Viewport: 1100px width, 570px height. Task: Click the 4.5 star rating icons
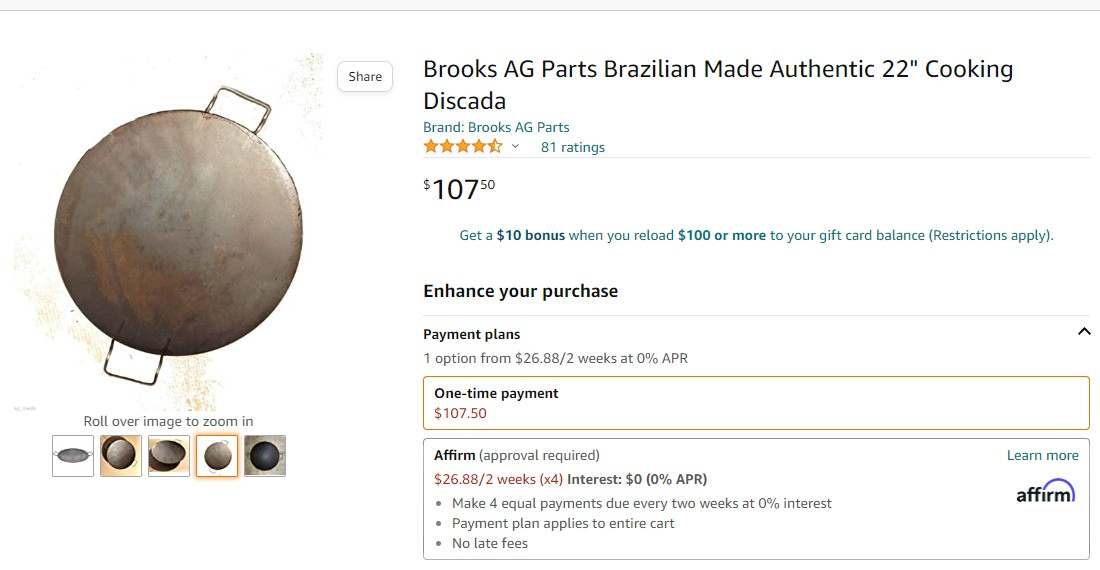click(463, 147)
